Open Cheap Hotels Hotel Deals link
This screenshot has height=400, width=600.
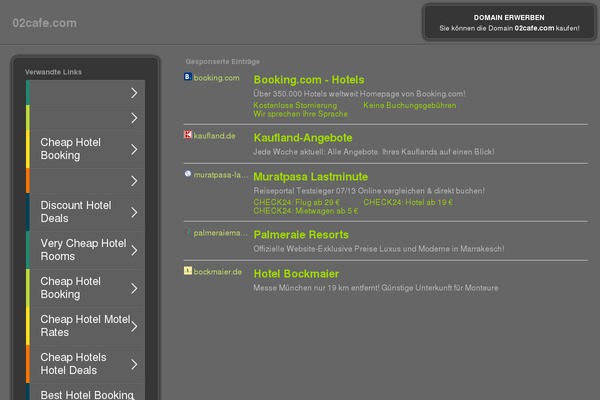click(85, 364)
